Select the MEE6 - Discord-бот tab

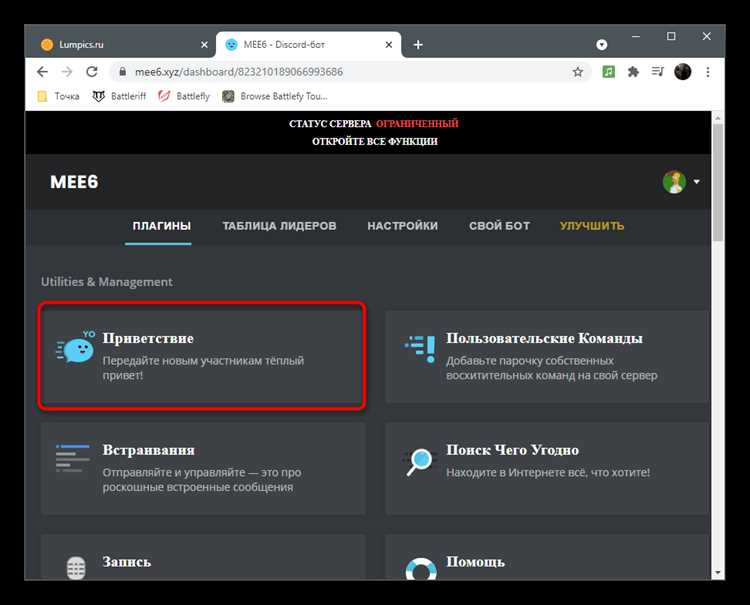tap(309, 44)
